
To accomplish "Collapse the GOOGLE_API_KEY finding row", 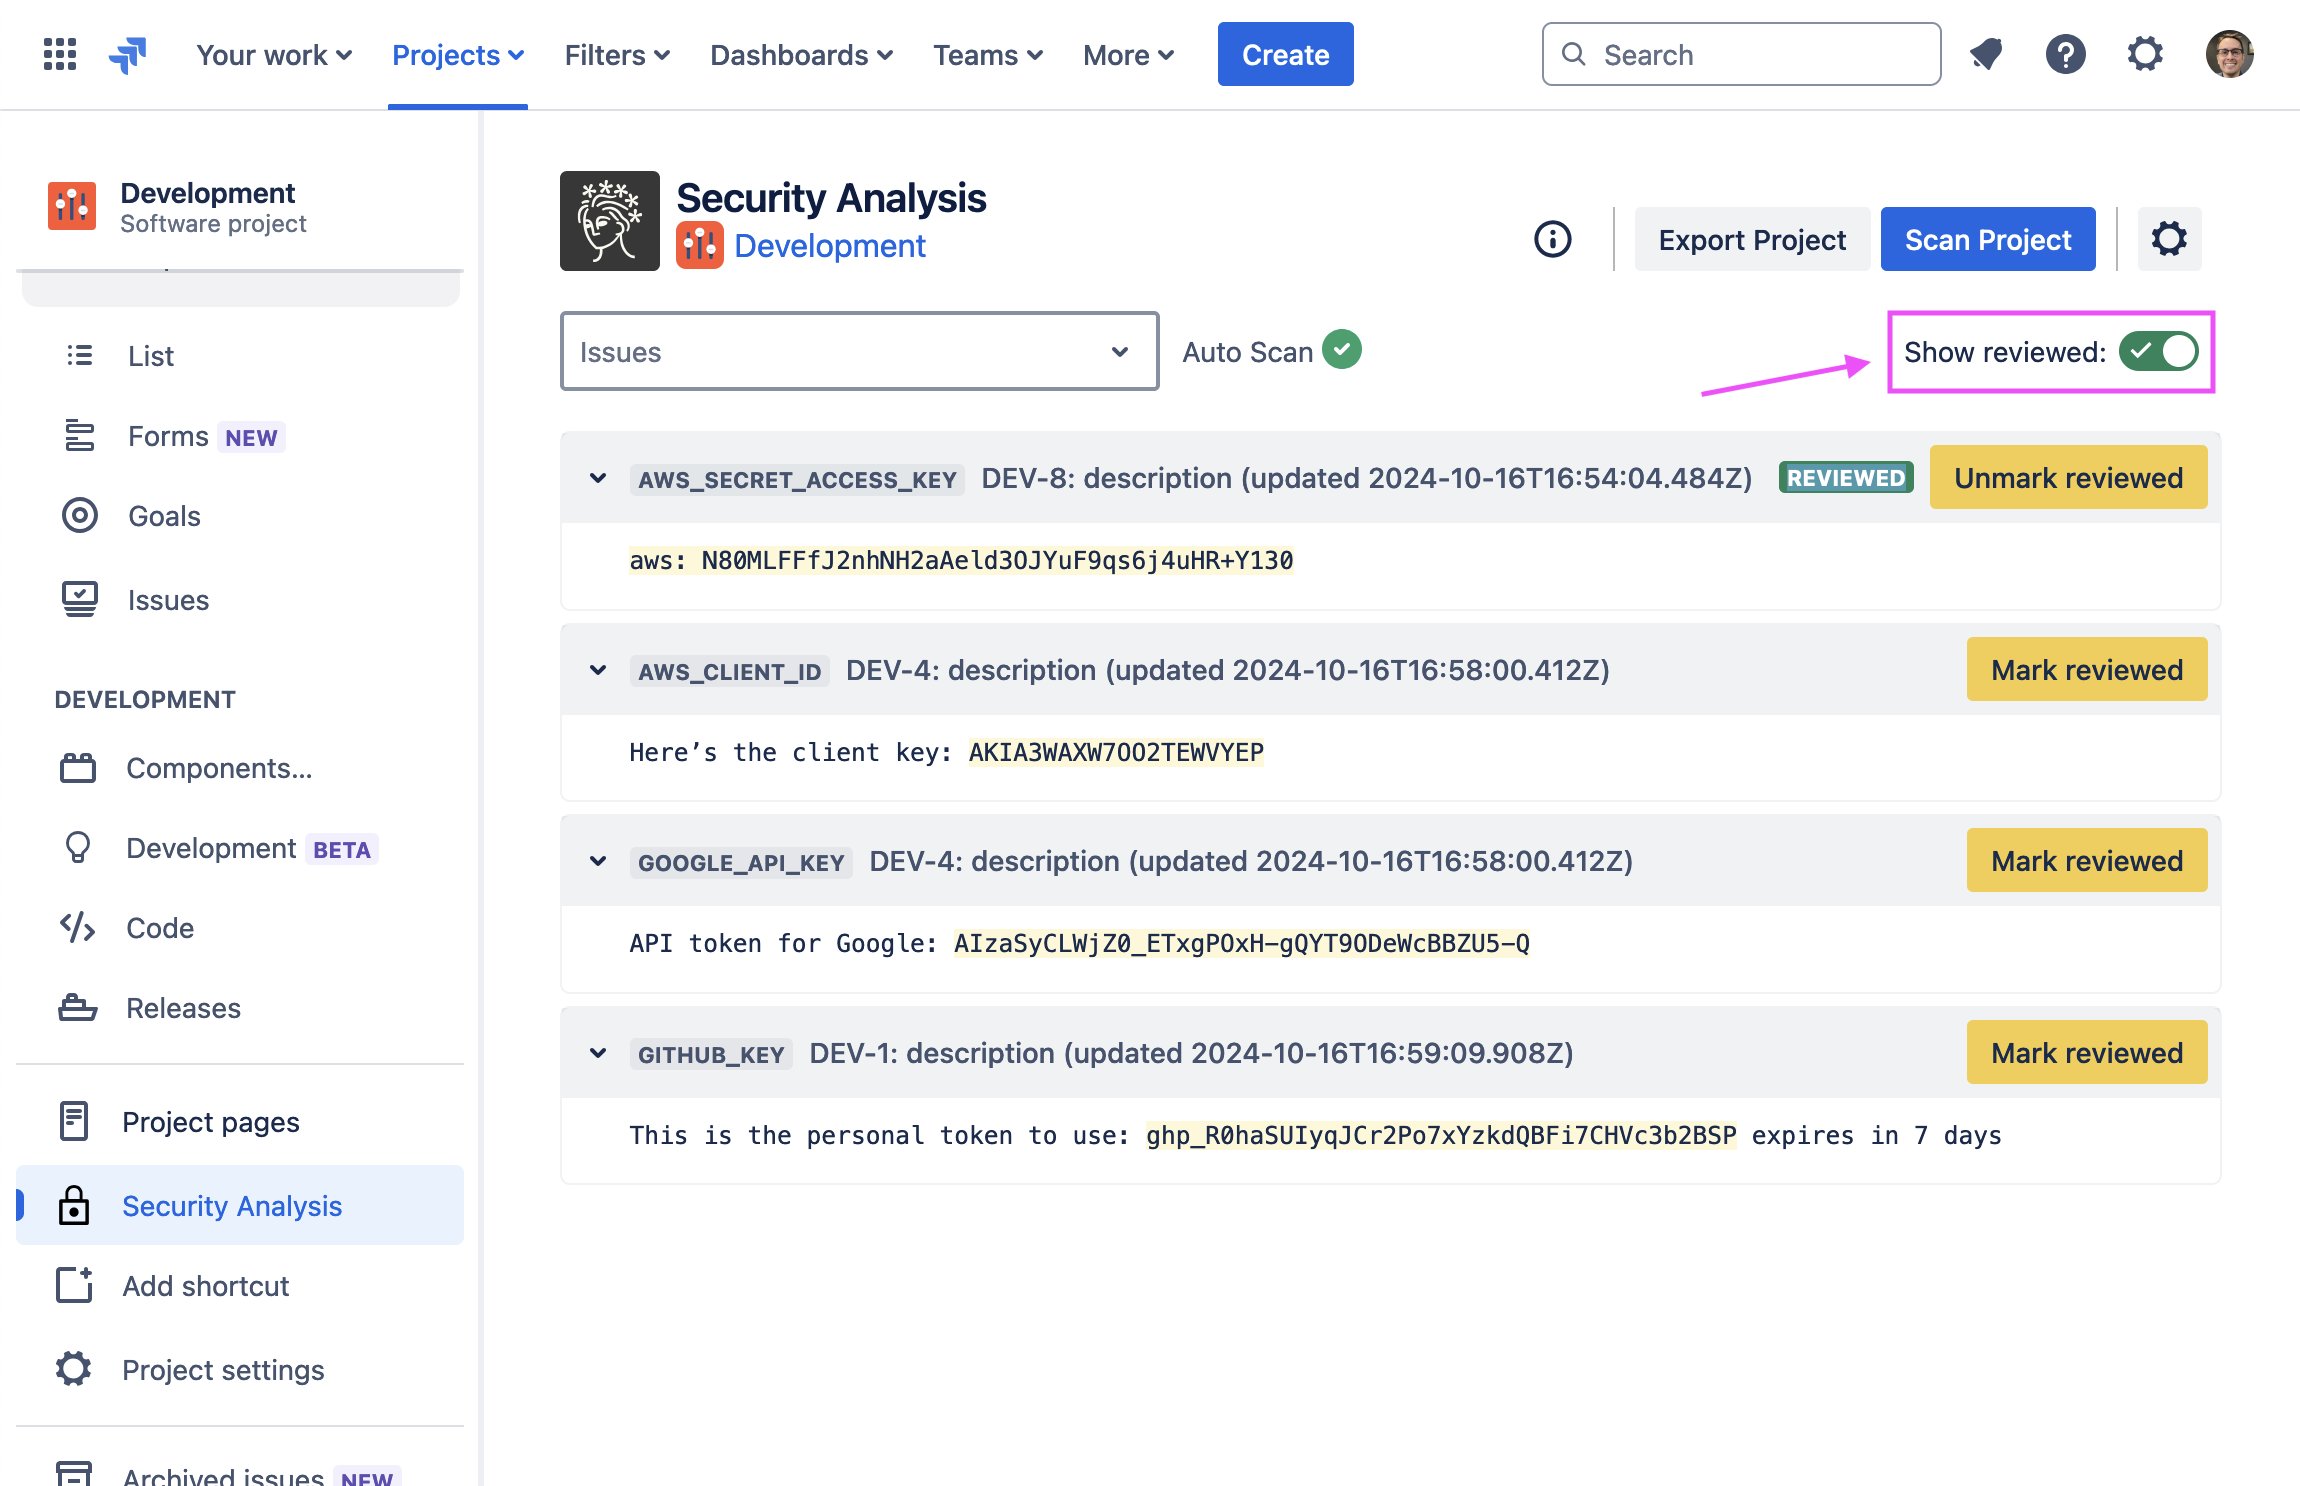I will 598,861.
